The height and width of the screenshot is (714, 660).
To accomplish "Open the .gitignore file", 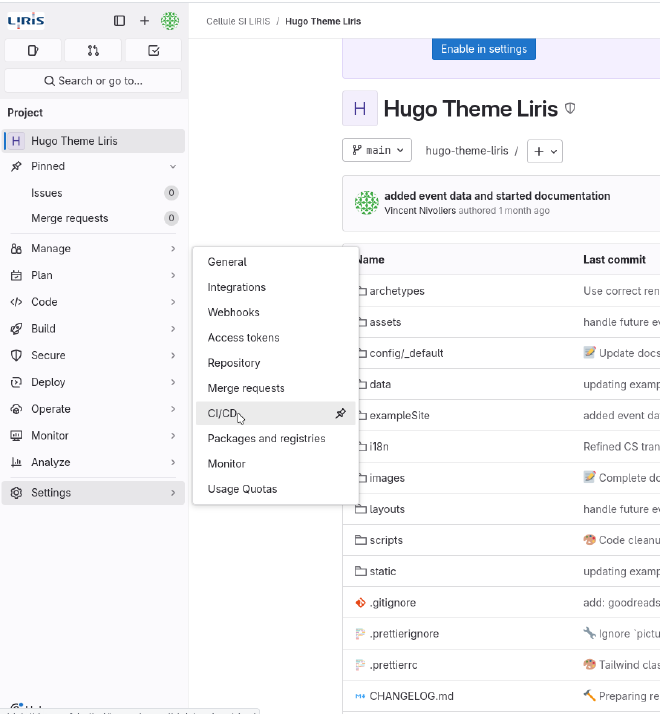I will pyautogui.click(x=393, y=603).
